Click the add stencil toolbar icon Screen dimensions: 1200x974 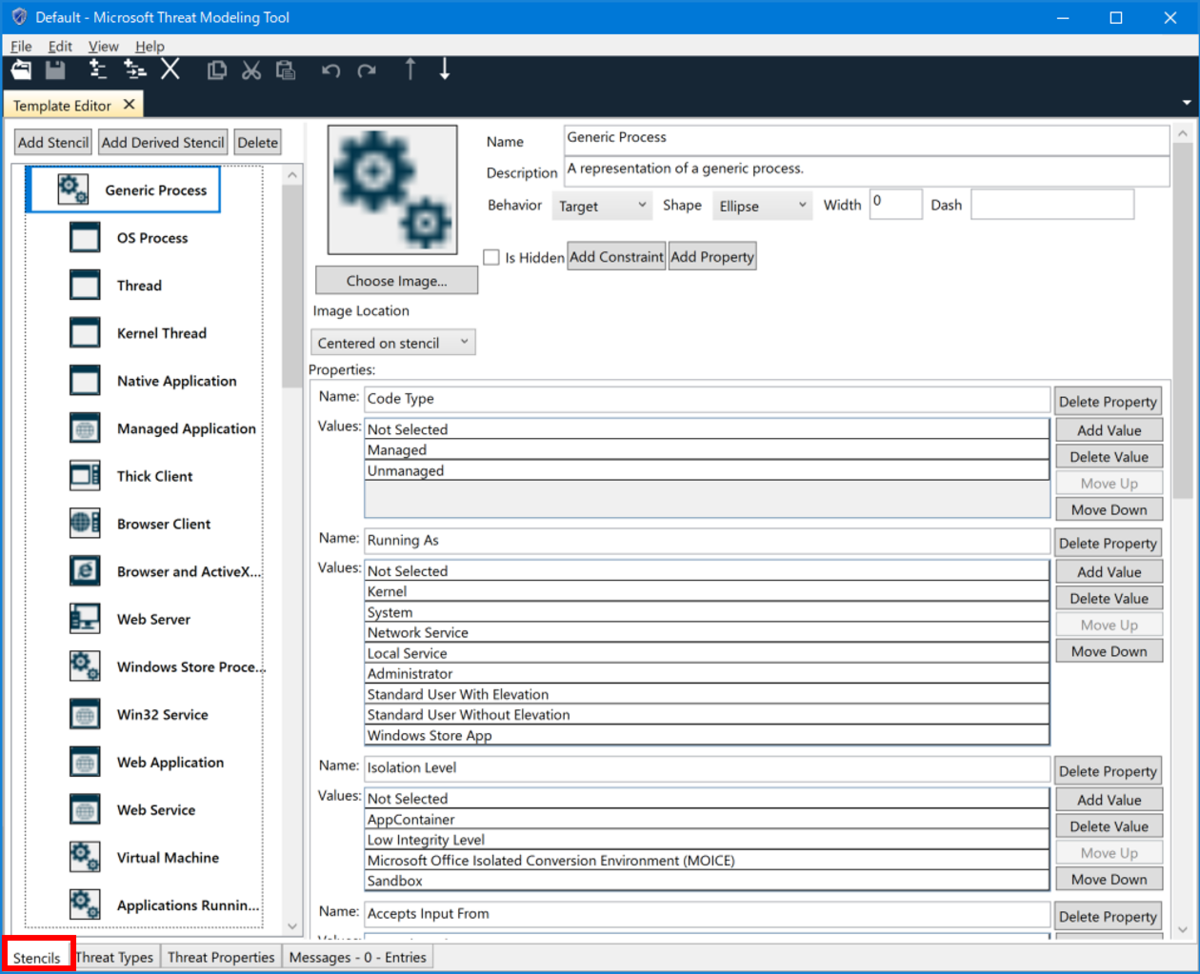click(x=97, y=69)
